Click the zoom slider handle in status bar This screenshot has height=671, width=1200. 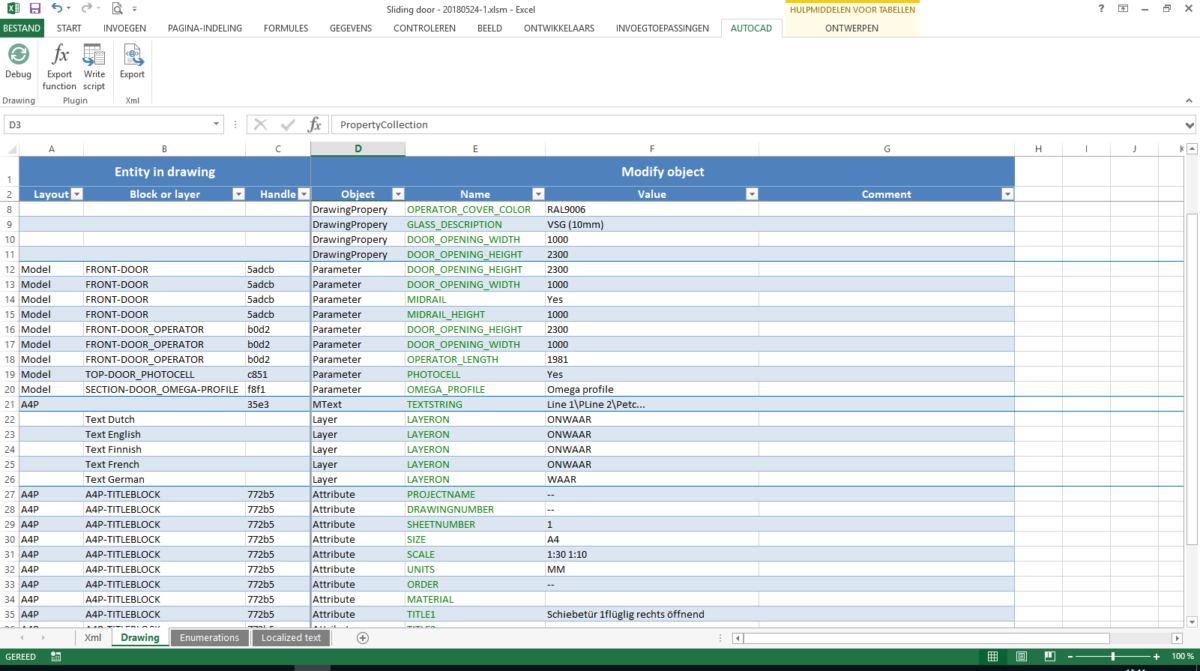[x=1115, y=657]
